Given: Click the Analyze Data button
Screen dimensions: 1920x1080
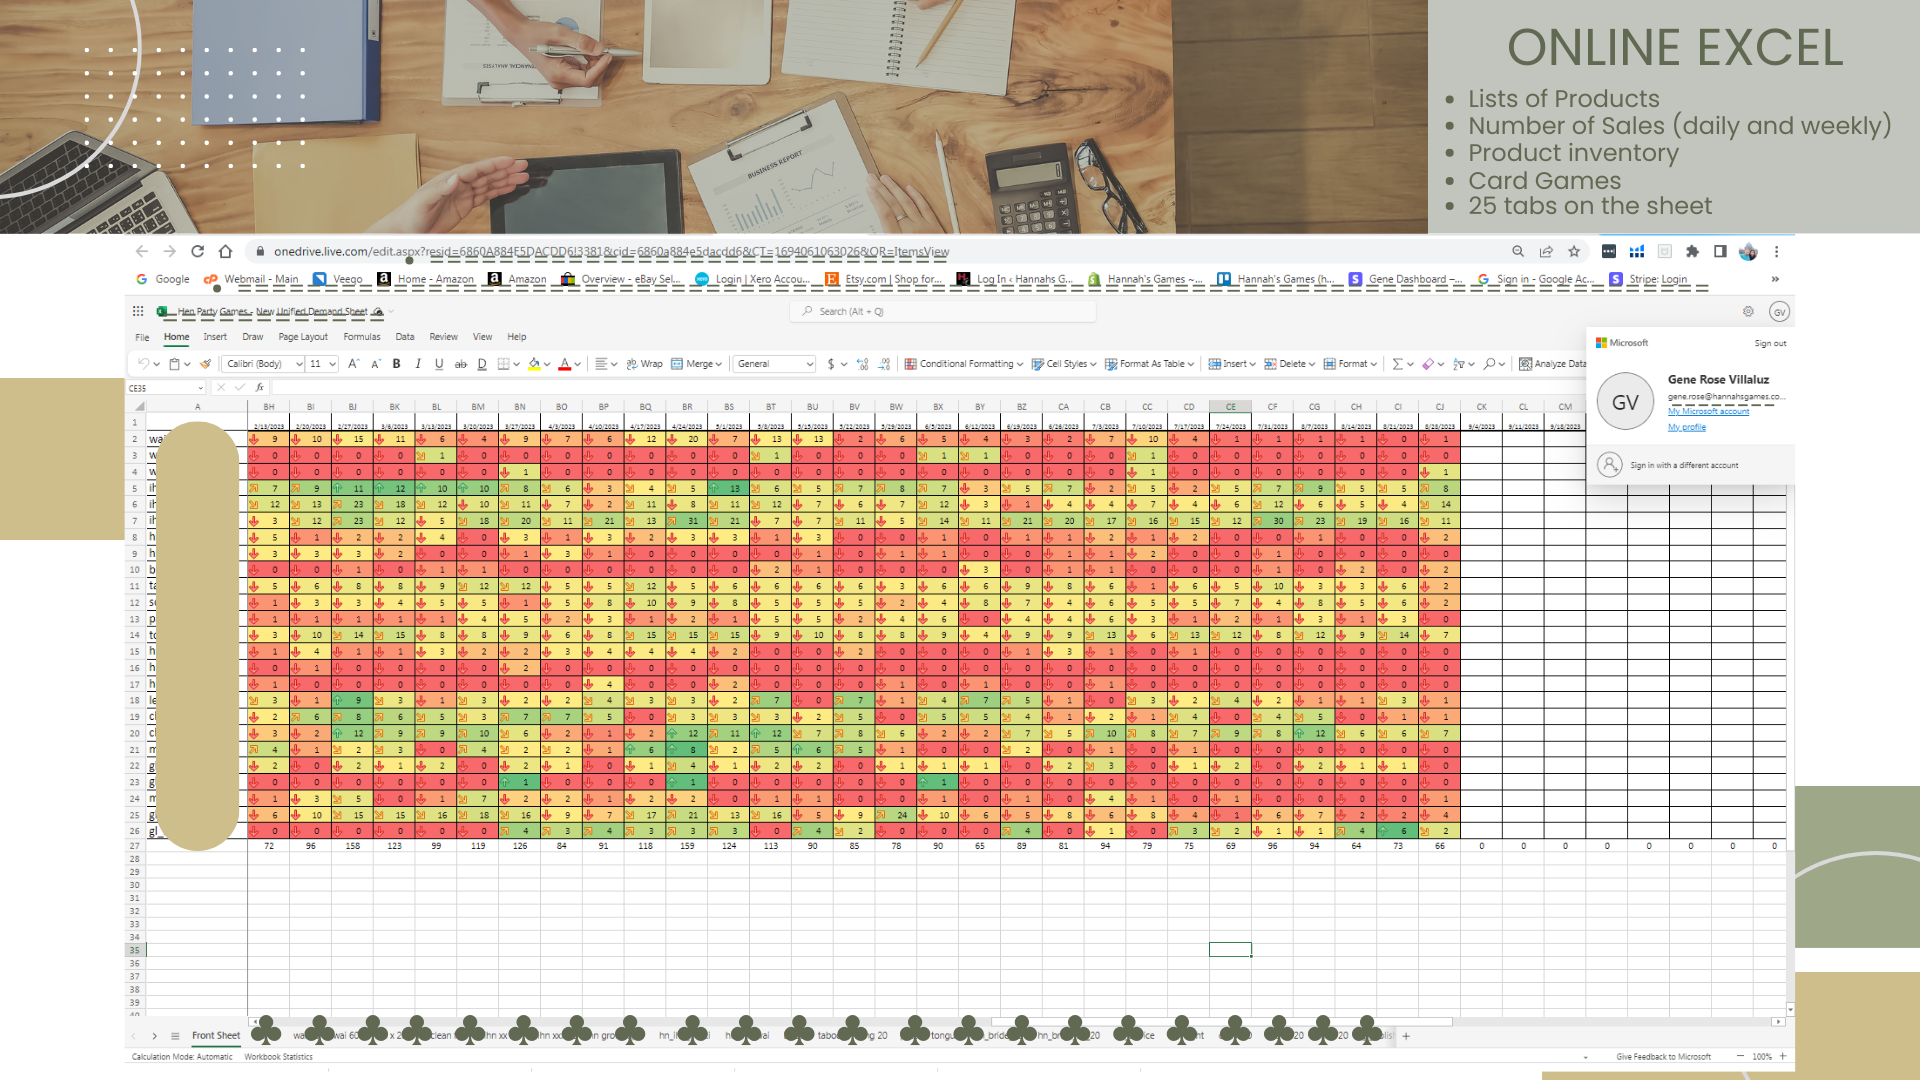Looking at the screenshot, I should (x=1552, y=364).
